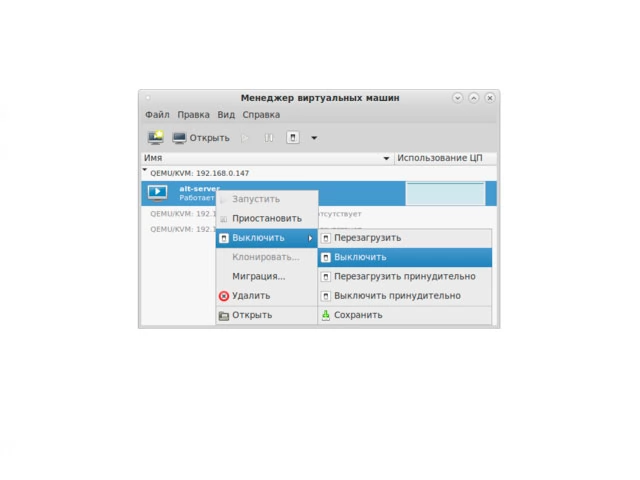Choose Приостановить from context menu
The width and height of the screenshot is (640, 480).
(267, 218)
